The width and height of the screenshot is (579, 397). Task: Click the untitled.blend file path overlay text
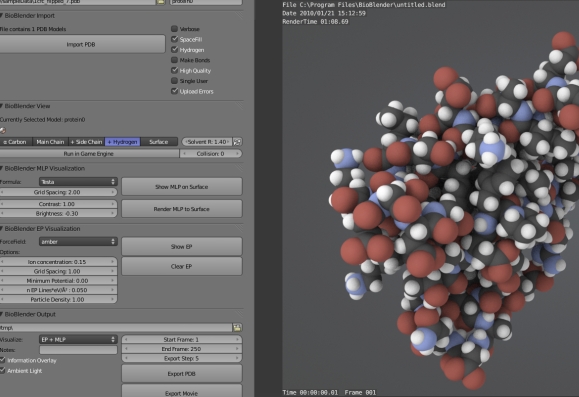(364, 5)
